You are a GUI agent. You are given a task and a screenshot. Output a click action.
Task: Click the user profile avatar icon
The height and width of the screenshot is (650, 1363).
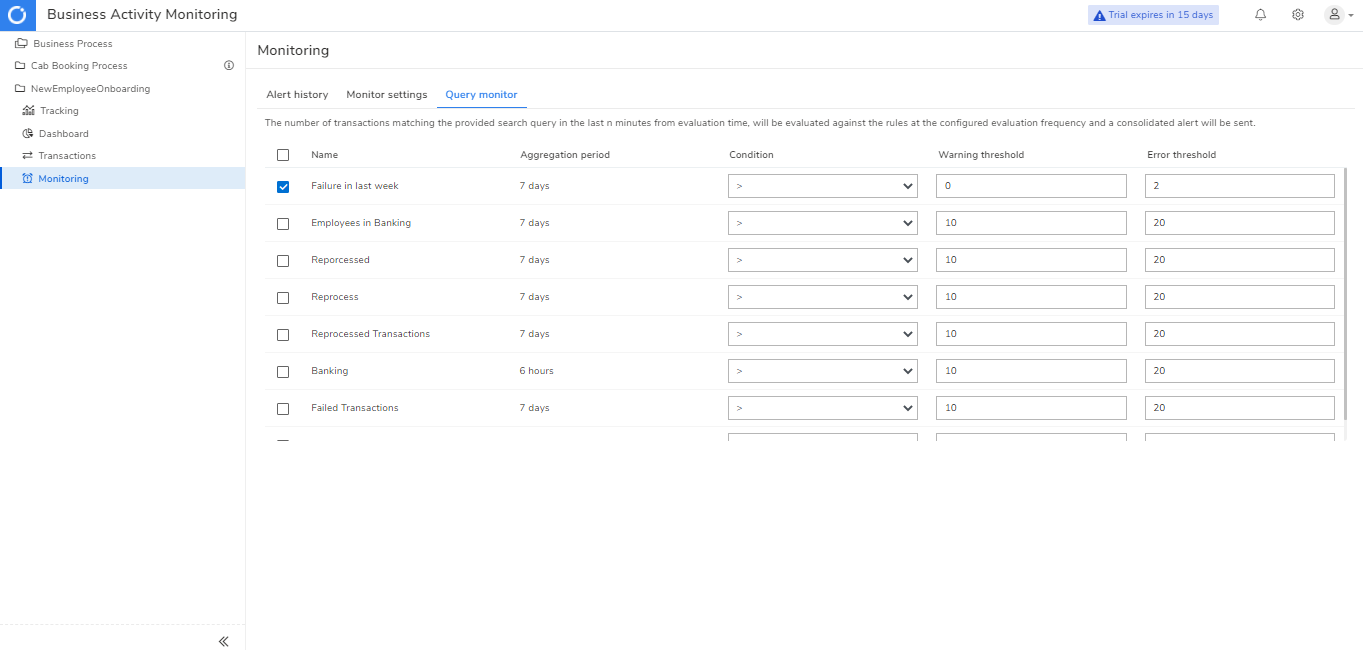pyautogui.click(x=1334, y=15)
